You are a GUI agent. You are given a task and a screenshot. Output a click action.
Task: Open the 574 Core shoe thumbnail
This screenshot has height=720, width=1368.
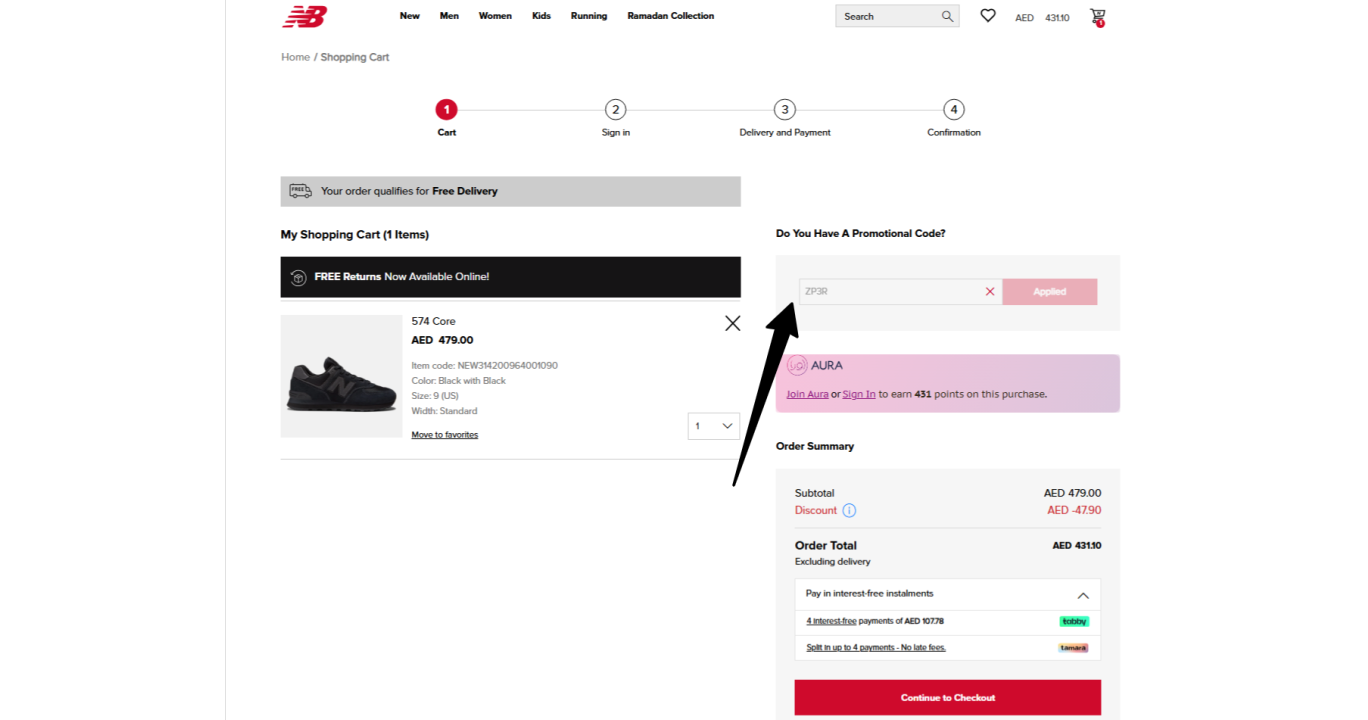341,377
